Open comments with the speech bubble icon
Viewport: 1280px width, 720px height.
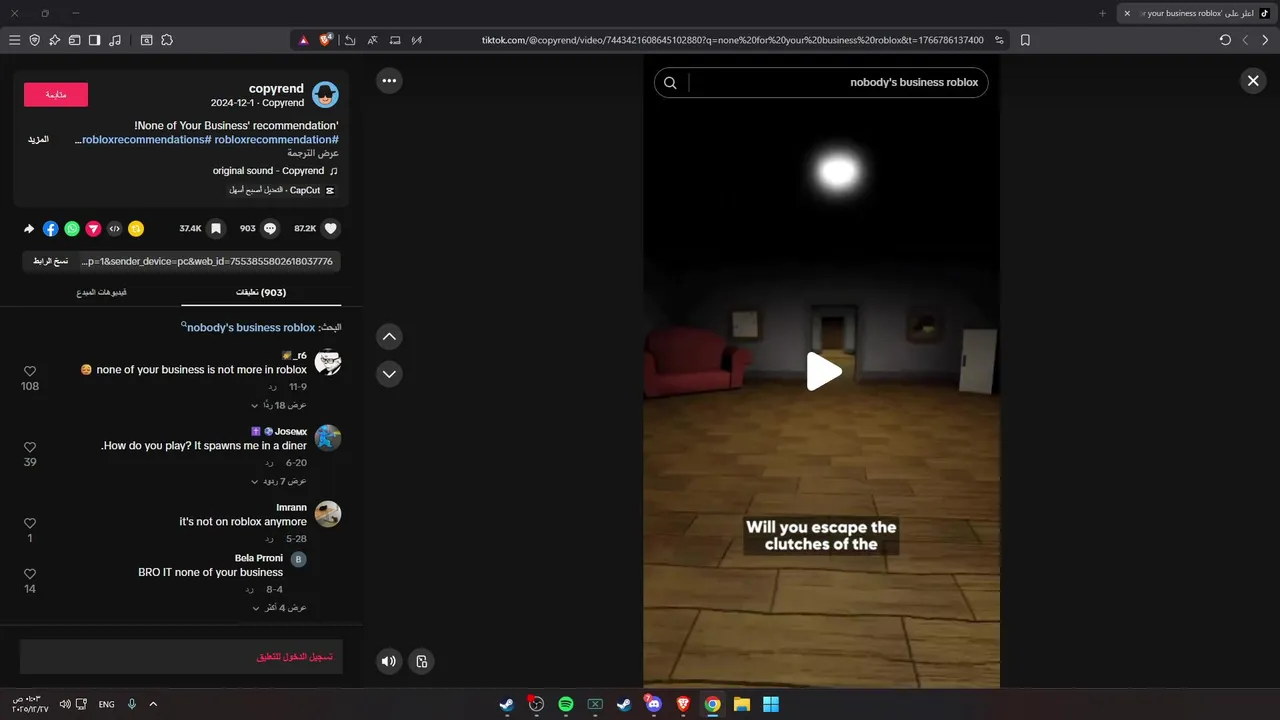coord(270,229)
